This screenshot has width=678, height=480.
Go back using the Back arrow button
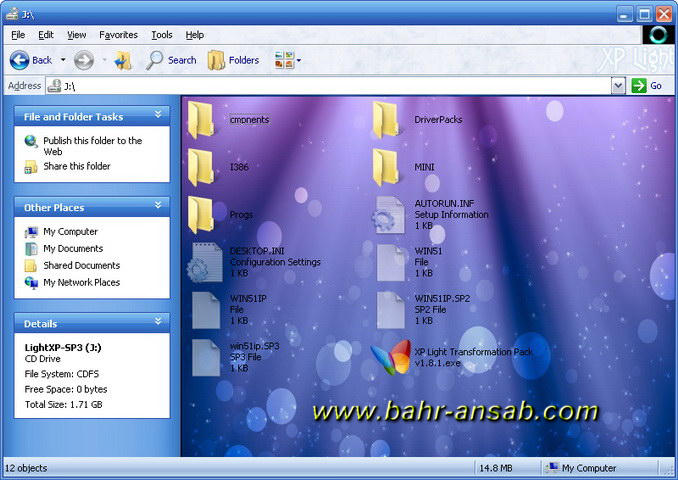pyautogui.click(x=31, y=60)
